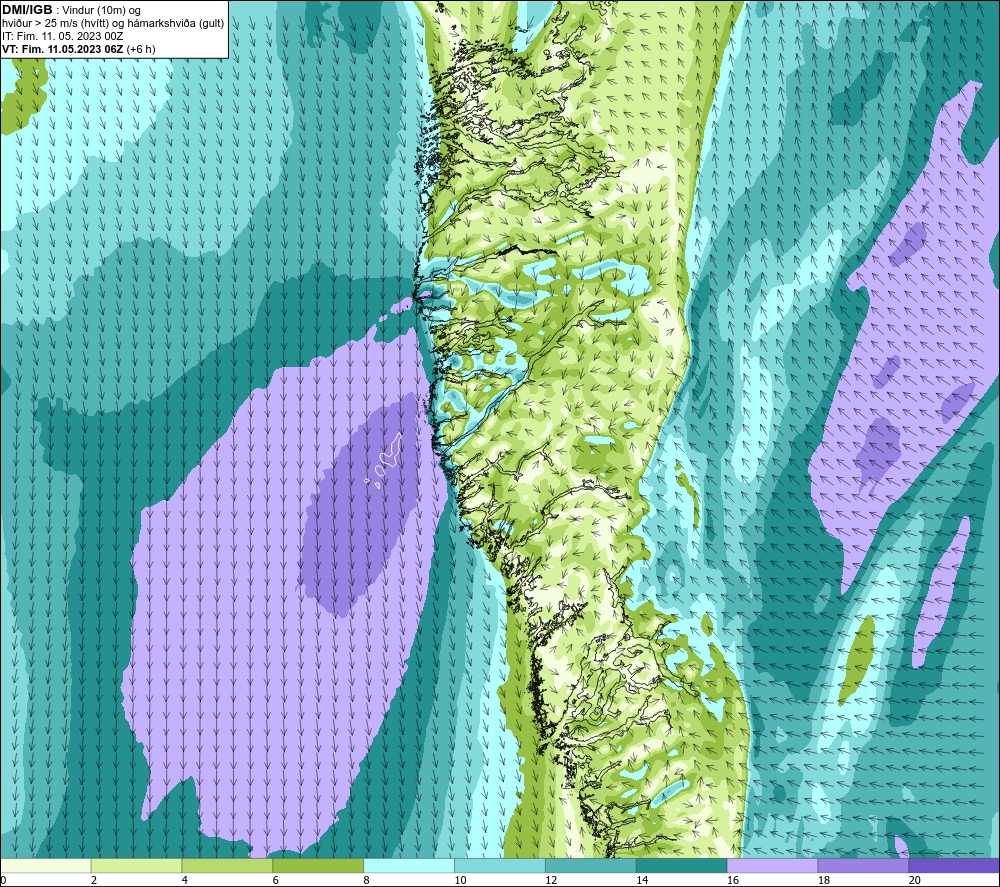Viewport: 1000px width, 887px height.
Task: Click the 14–16 m/s dark teal legend swatch
Action: [x=682, y=865]
